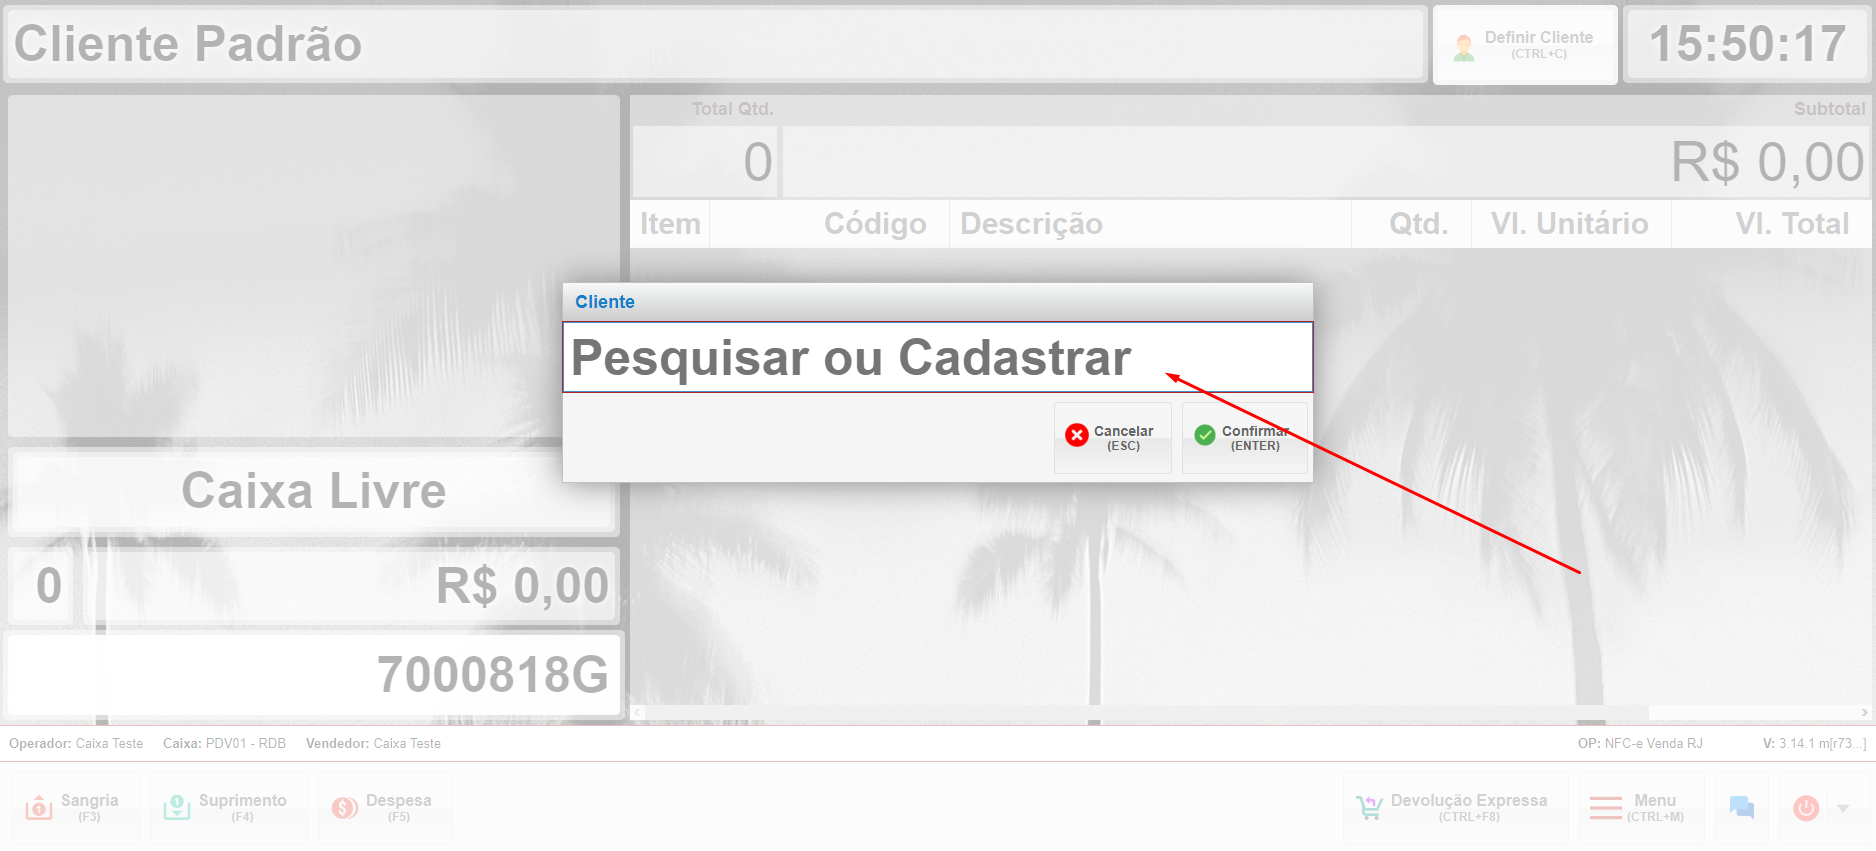The width and height of the screenshot is (1876, 851).
Task: Click the red X Cancelar icon
Action: [1077, 435]
